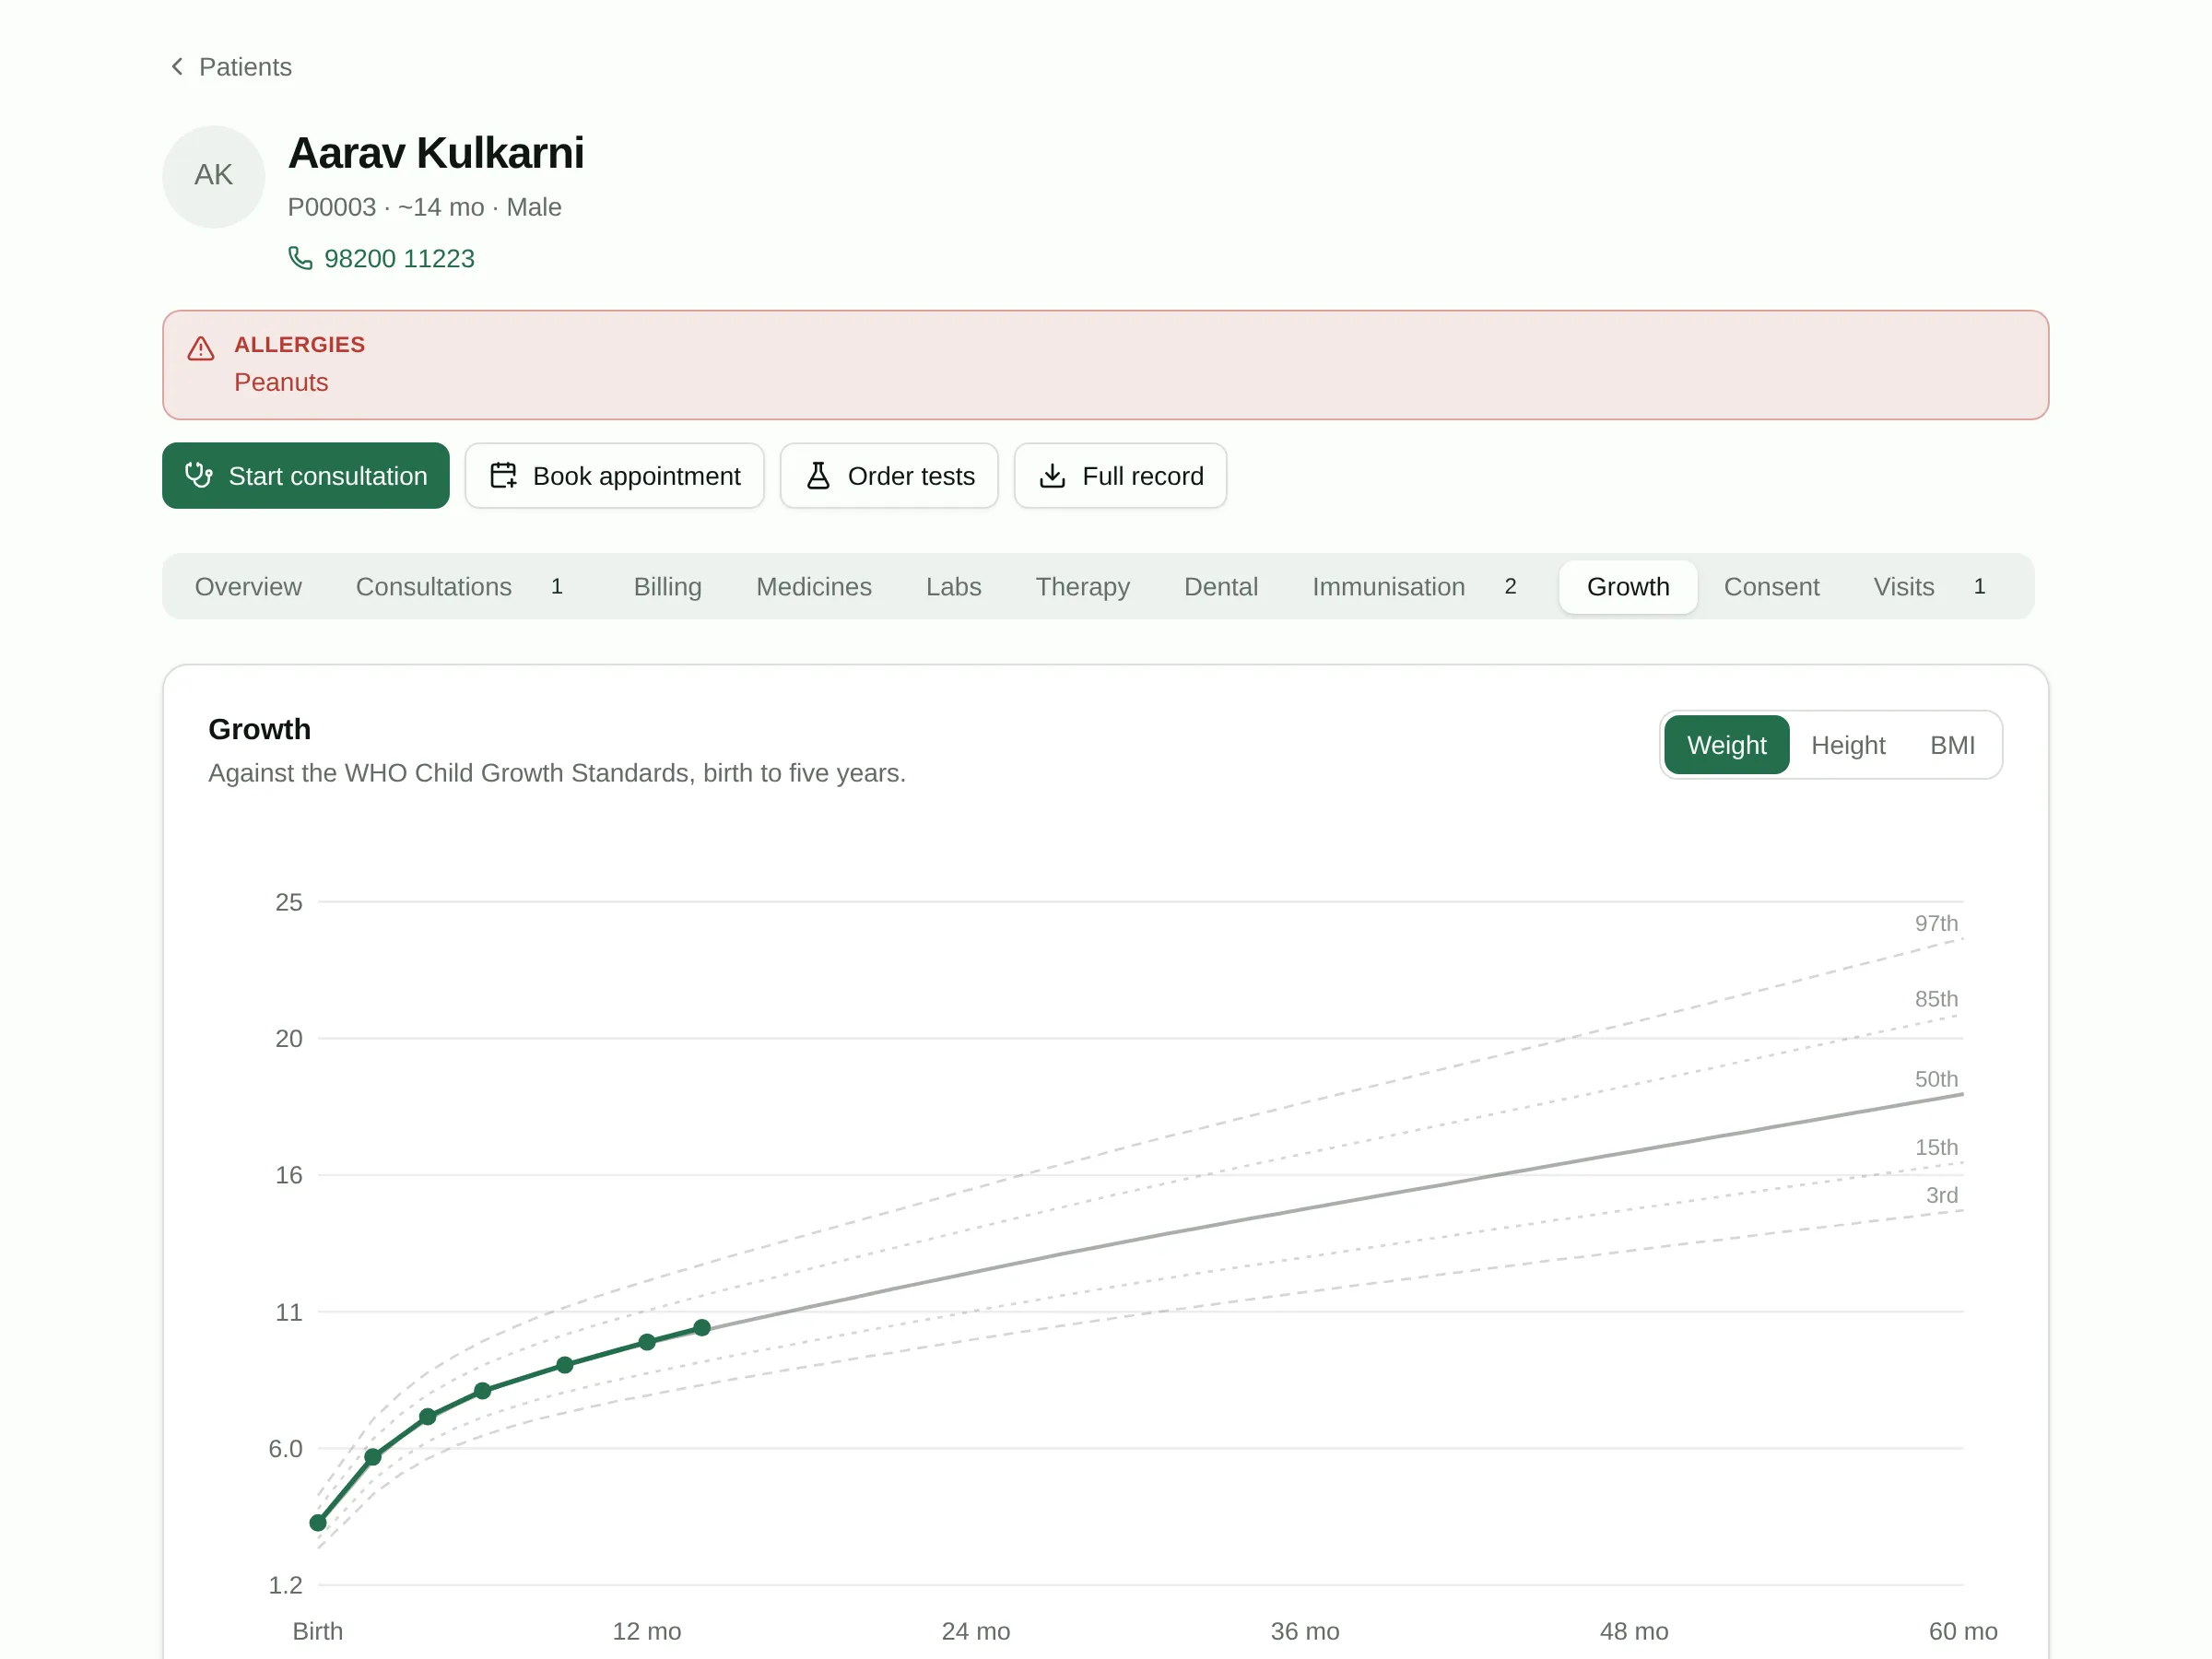2212x1659 pixels.
Task: Open the Billing tab
Action: tap(667, 586)
